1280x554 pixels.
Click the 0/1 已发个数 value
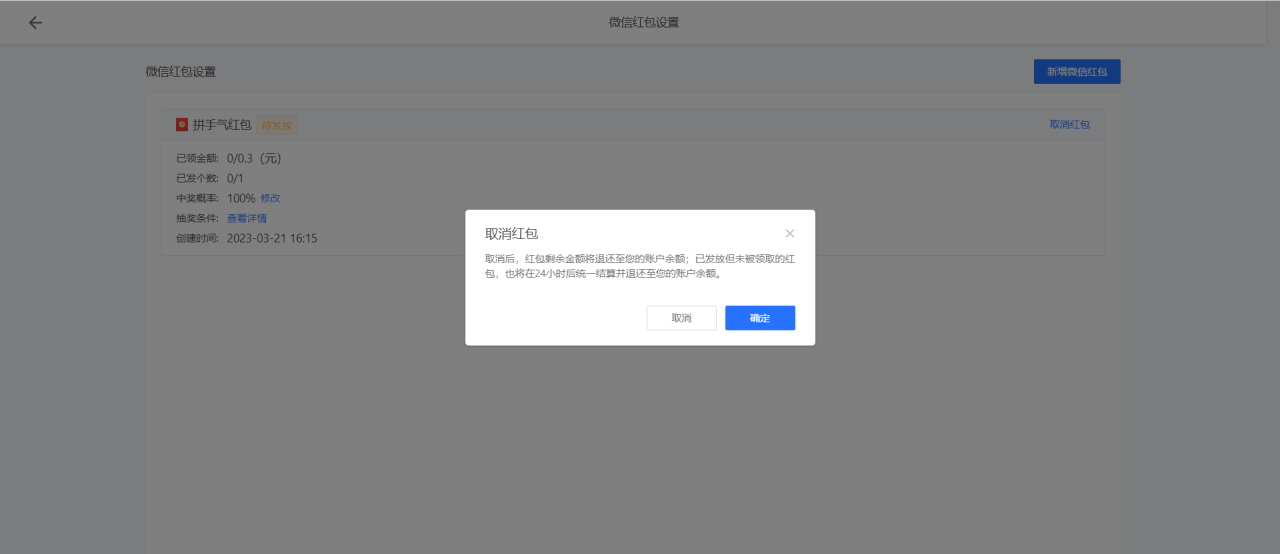tap(235, 178)
